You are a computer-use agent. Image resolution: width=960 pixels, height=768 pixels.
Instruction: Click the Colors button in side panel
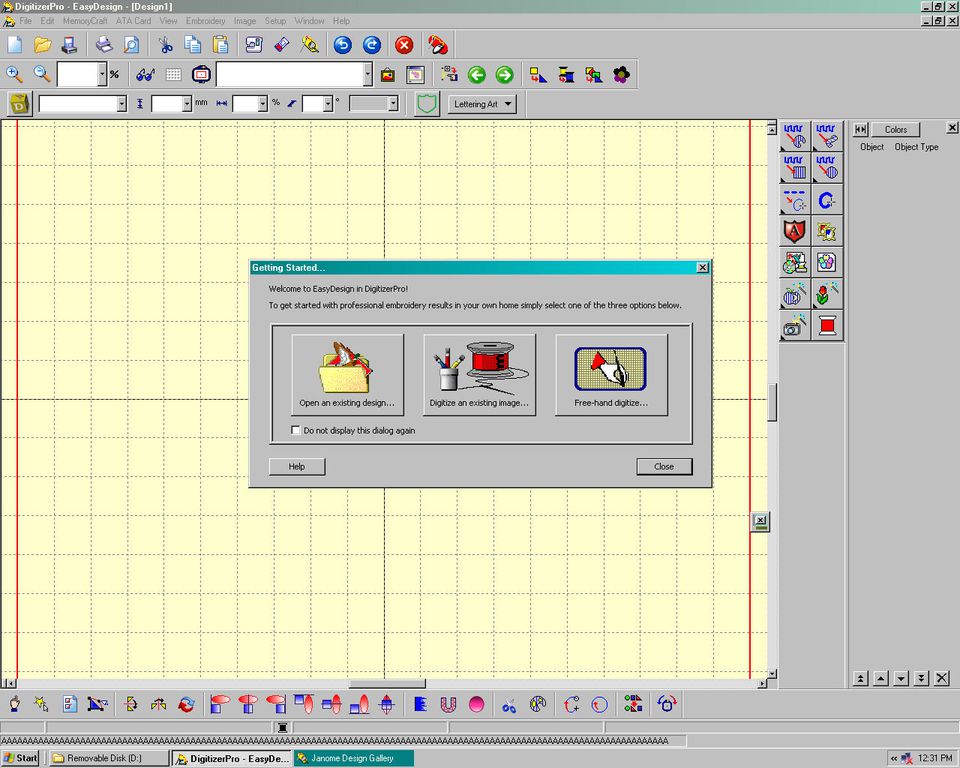coord(895,129)
